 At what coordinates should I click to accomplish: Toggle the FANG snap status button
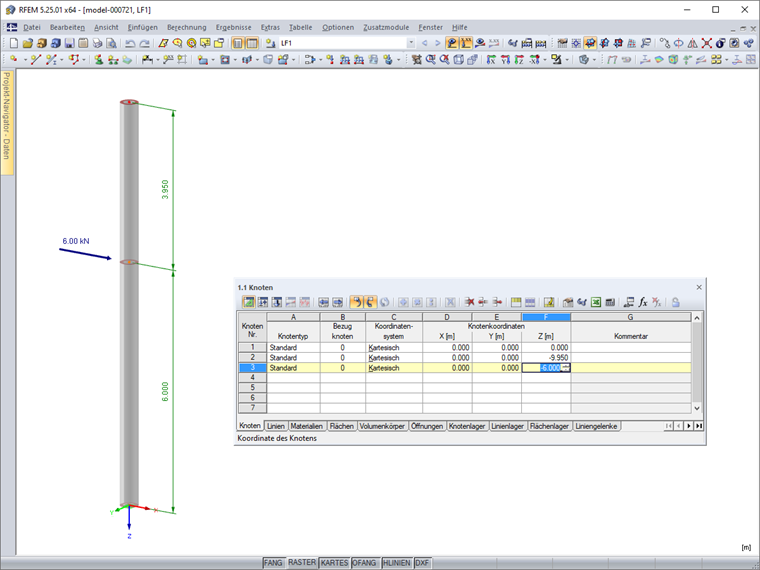click(x=273, y=563)
